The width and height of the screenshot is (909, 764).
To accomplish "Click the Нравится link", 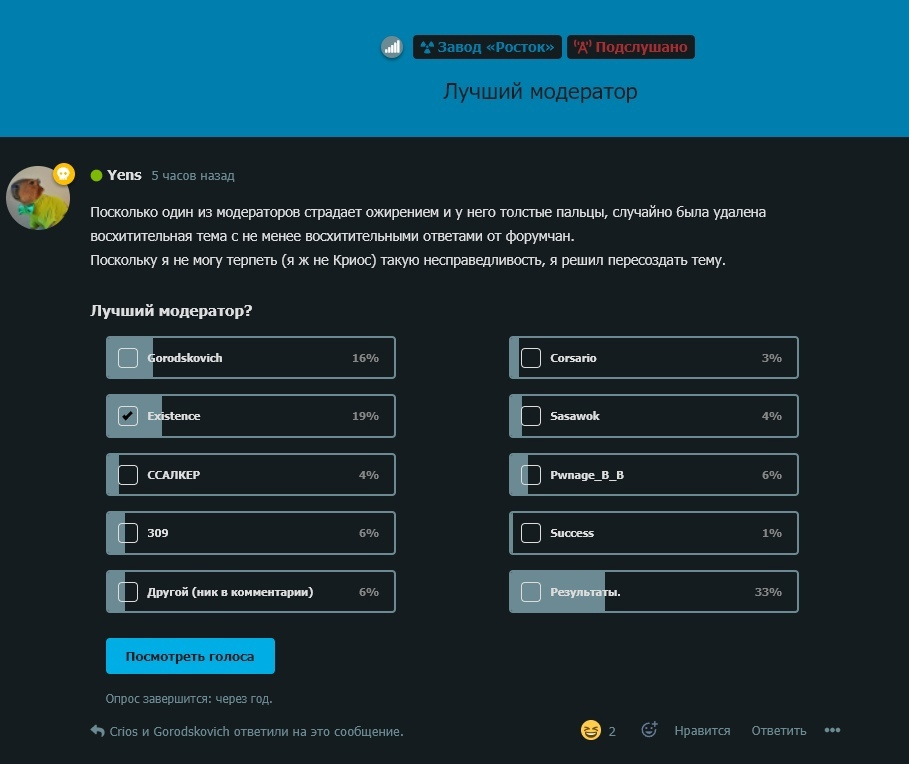I will coord(702,730).
